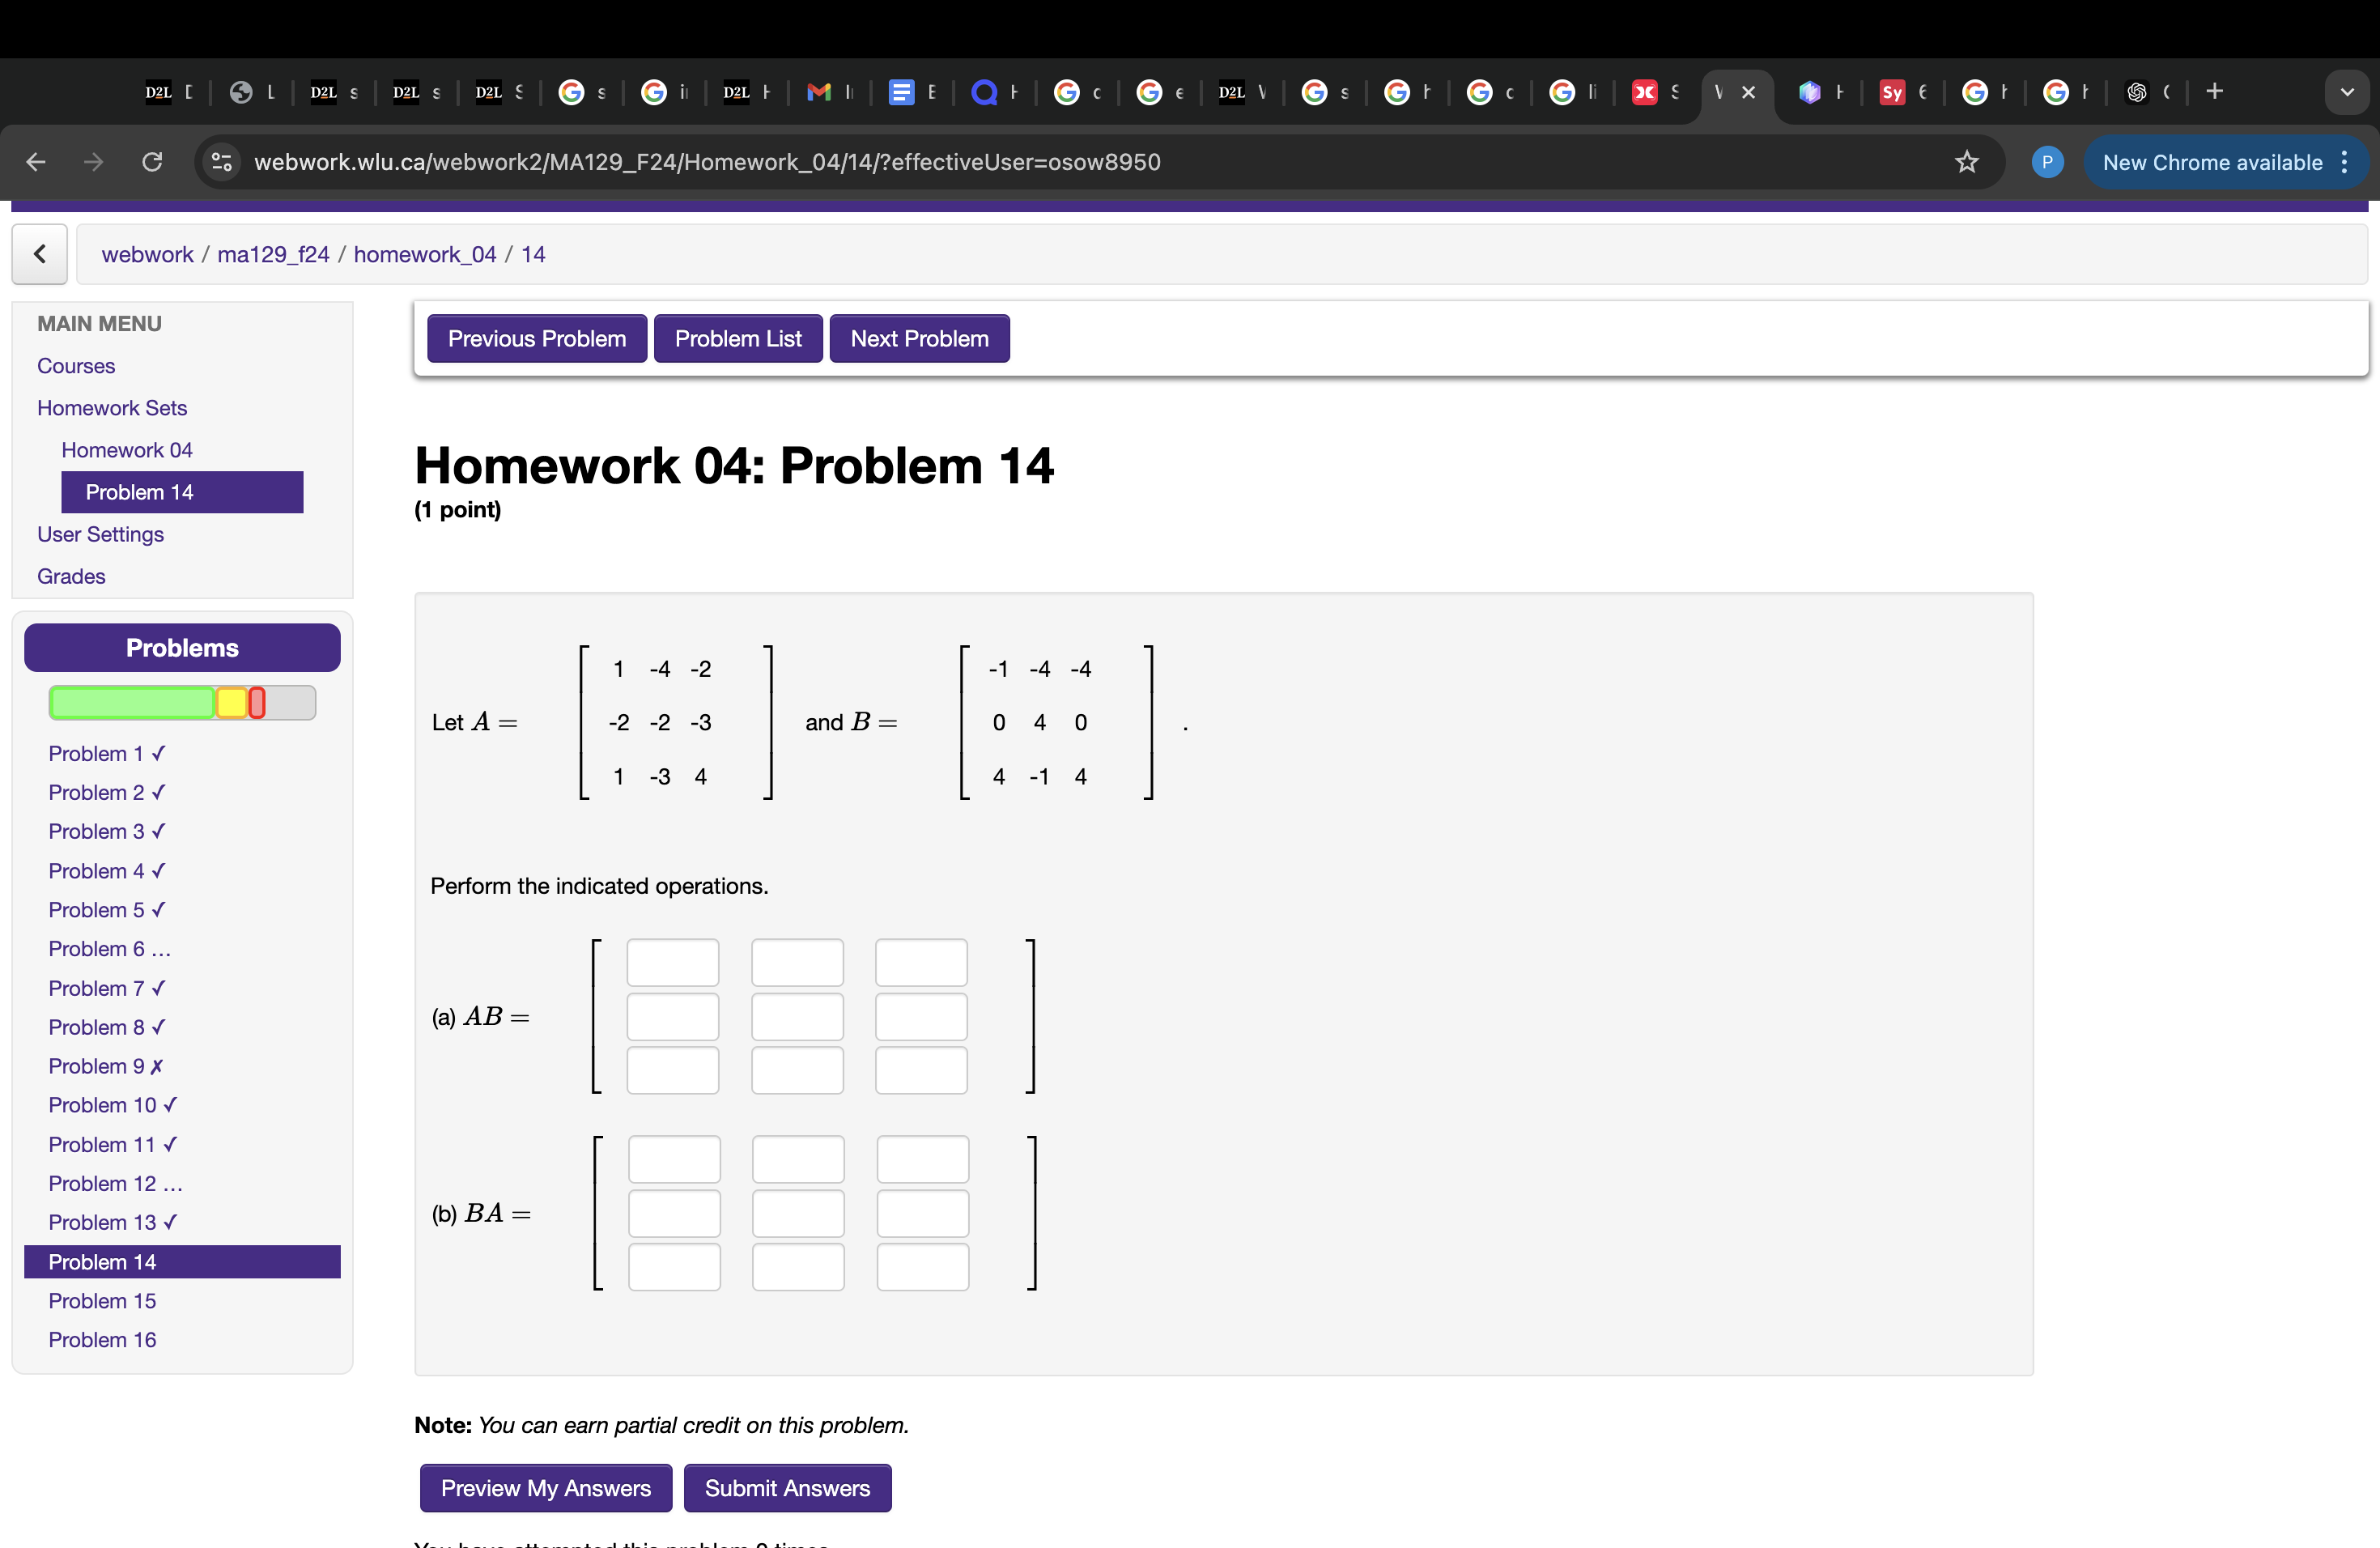
Task: Click the browser back arrow
Action: point(36,162)
